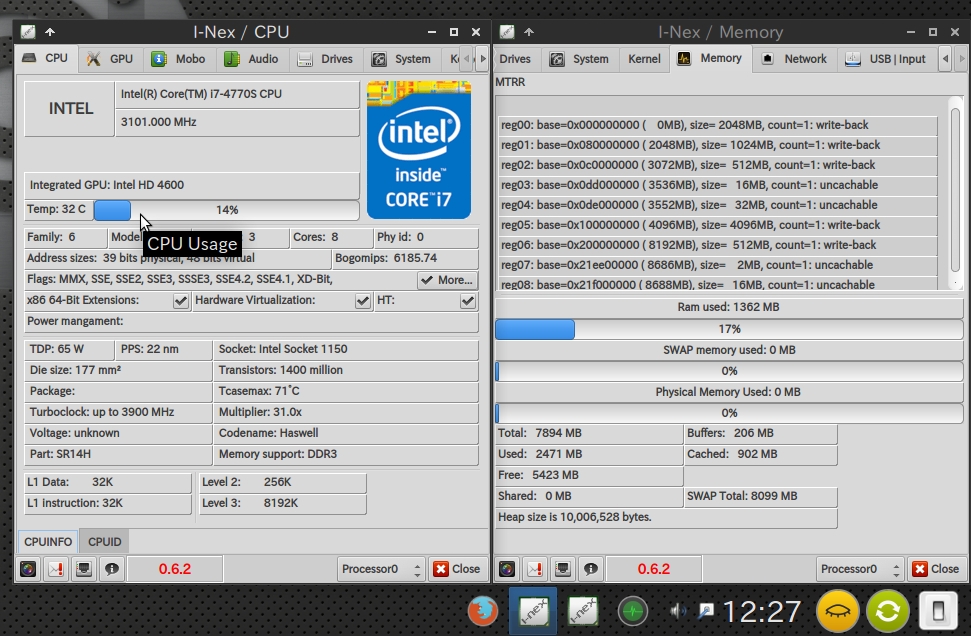Open Processor0 selector in CPU window
The height and width of the screenshot is (636, 971).
381,569
